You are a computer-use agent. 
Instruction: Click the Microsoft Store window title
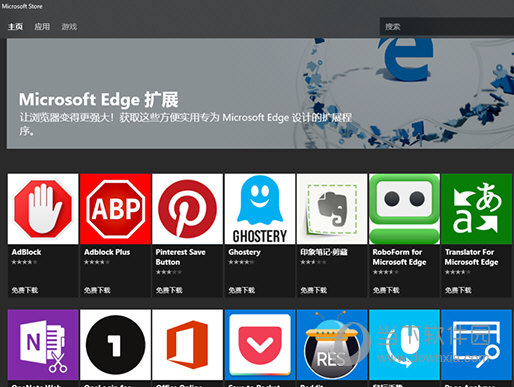22,6
